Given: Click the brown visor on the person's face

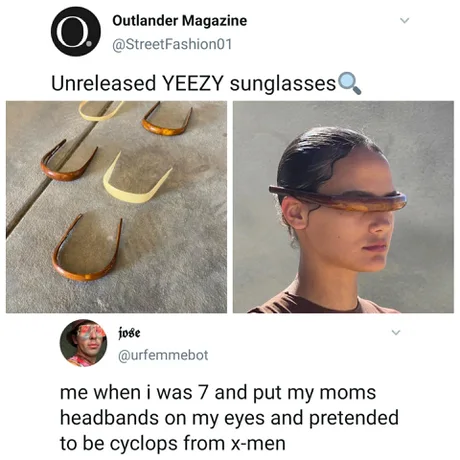Looking at the screenshot, I should (337, 198).
